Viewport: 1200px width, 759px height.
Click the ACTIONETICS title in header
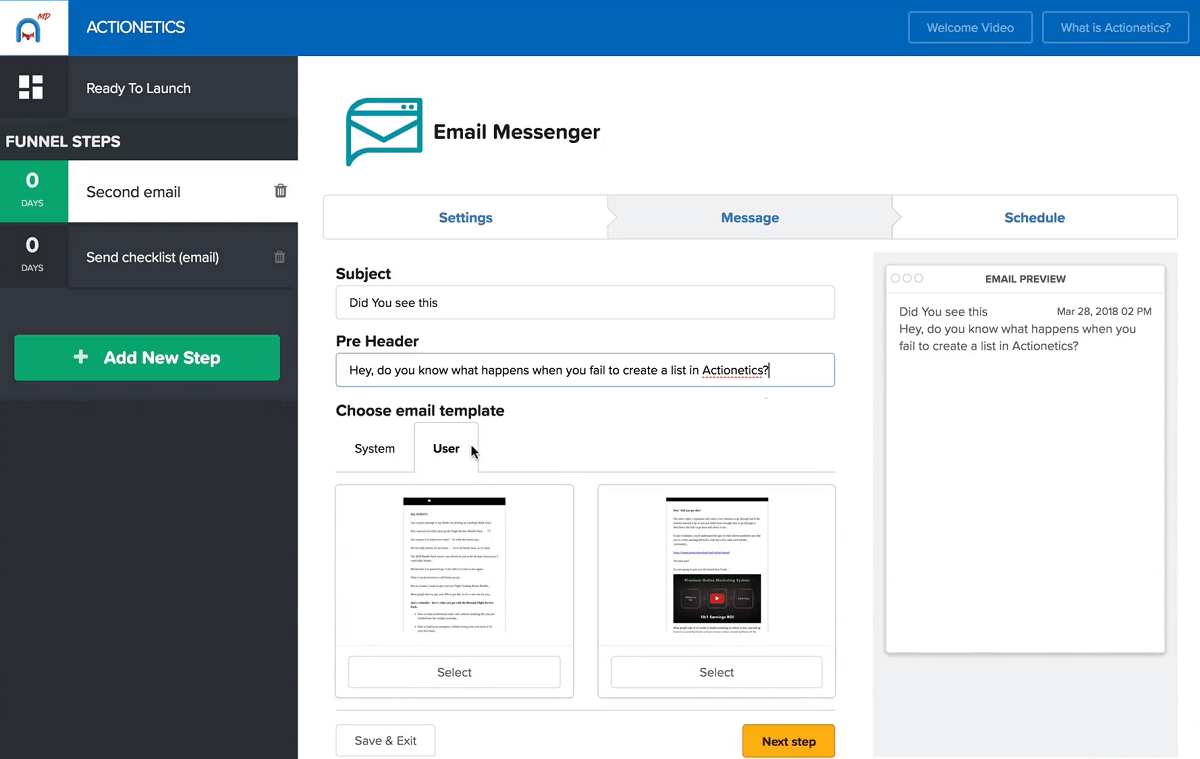click(136, 28)
